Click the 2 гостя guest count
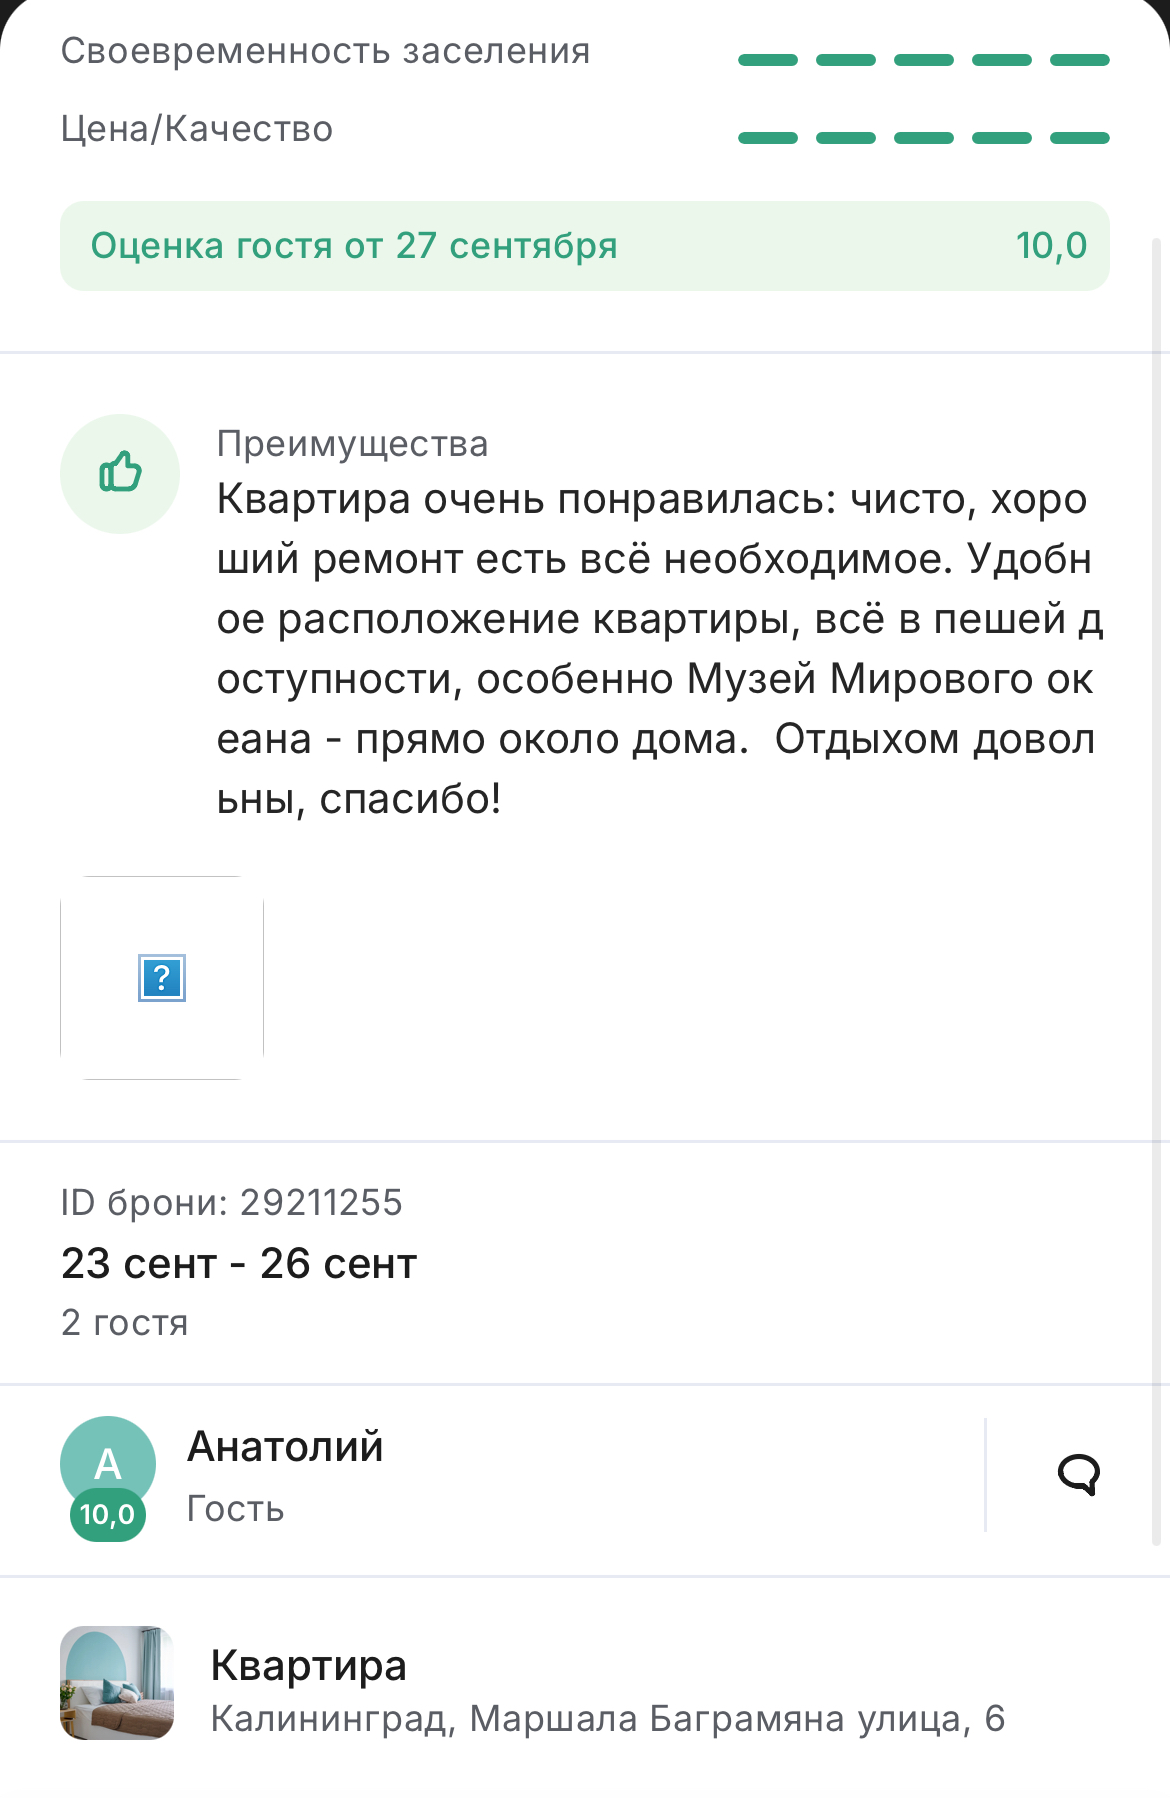Image resolution: width=1170 pixels, height=1798 pixels. click(x=125, y=1323)
